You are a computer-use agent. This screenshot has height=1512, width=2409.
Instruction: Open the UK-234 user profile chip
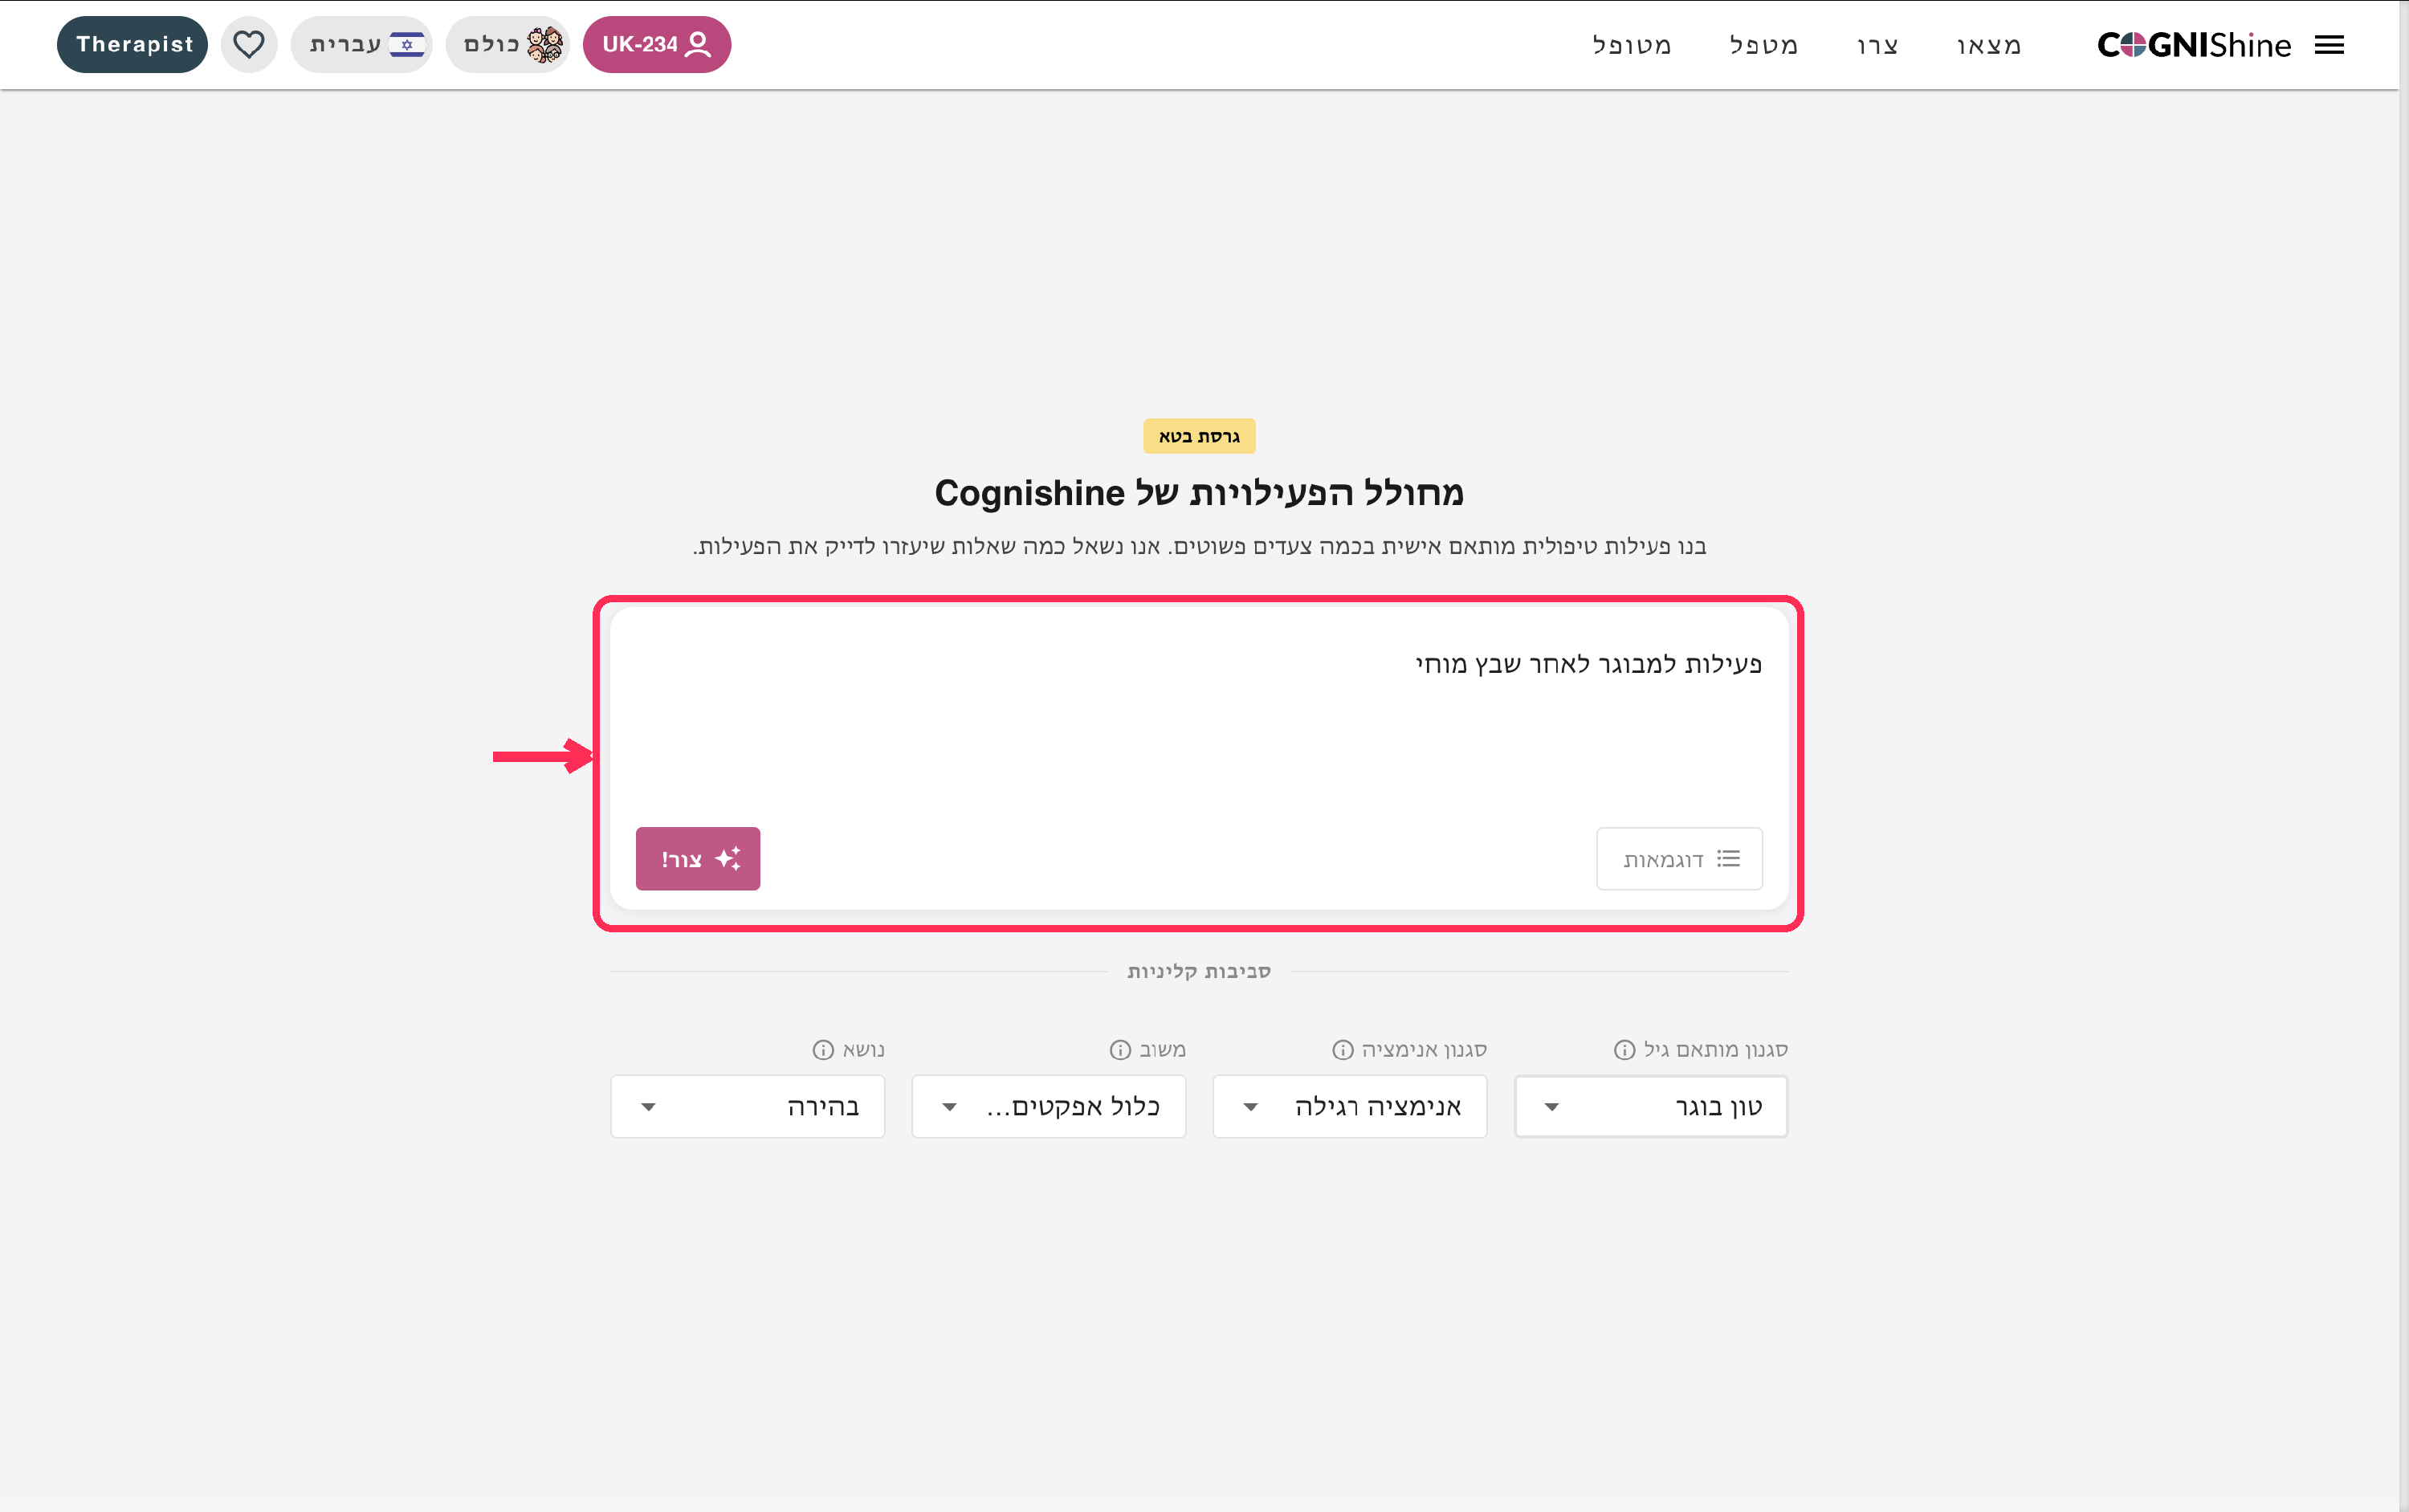point(657,45)
